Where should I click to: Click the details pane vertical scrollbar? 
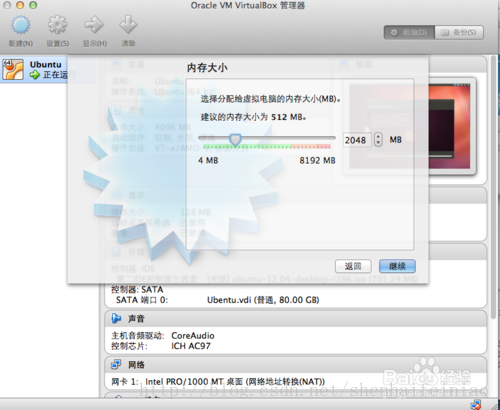(494, 187)
